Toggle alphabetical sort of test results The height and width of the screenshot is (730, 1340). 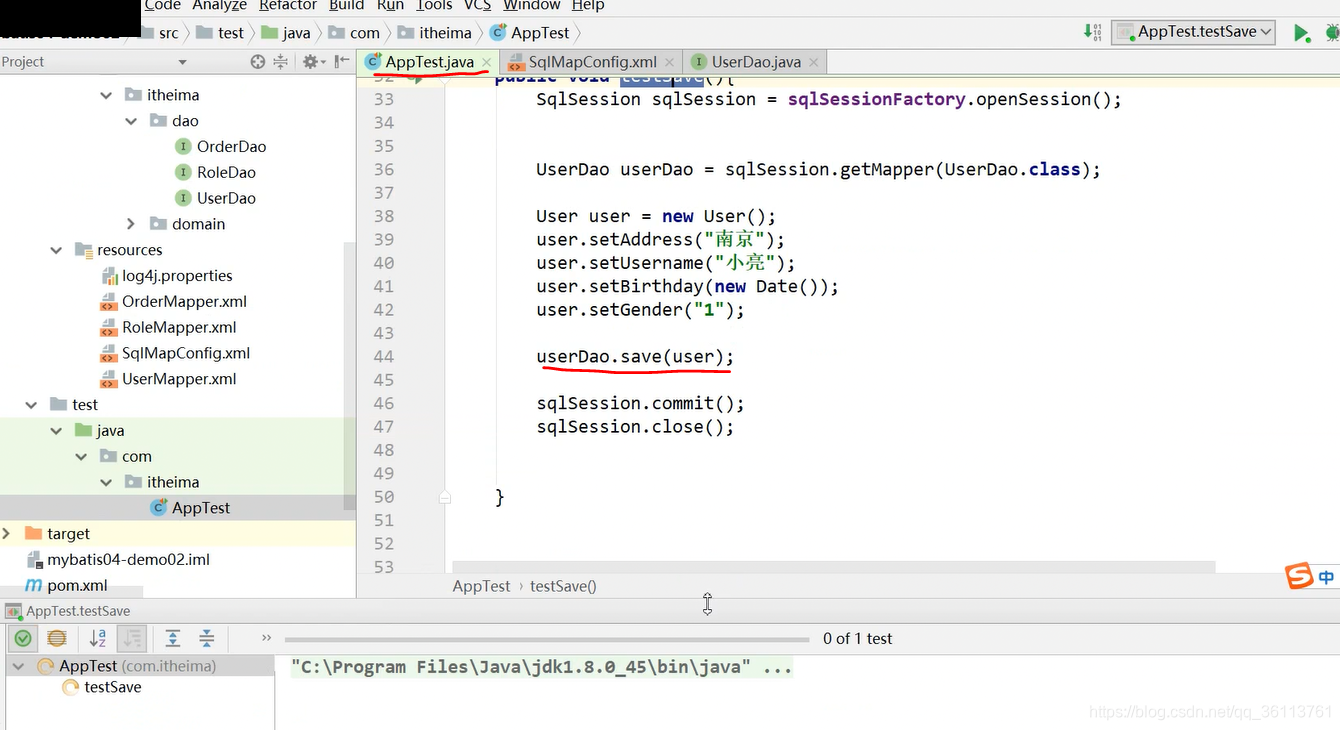98,638
